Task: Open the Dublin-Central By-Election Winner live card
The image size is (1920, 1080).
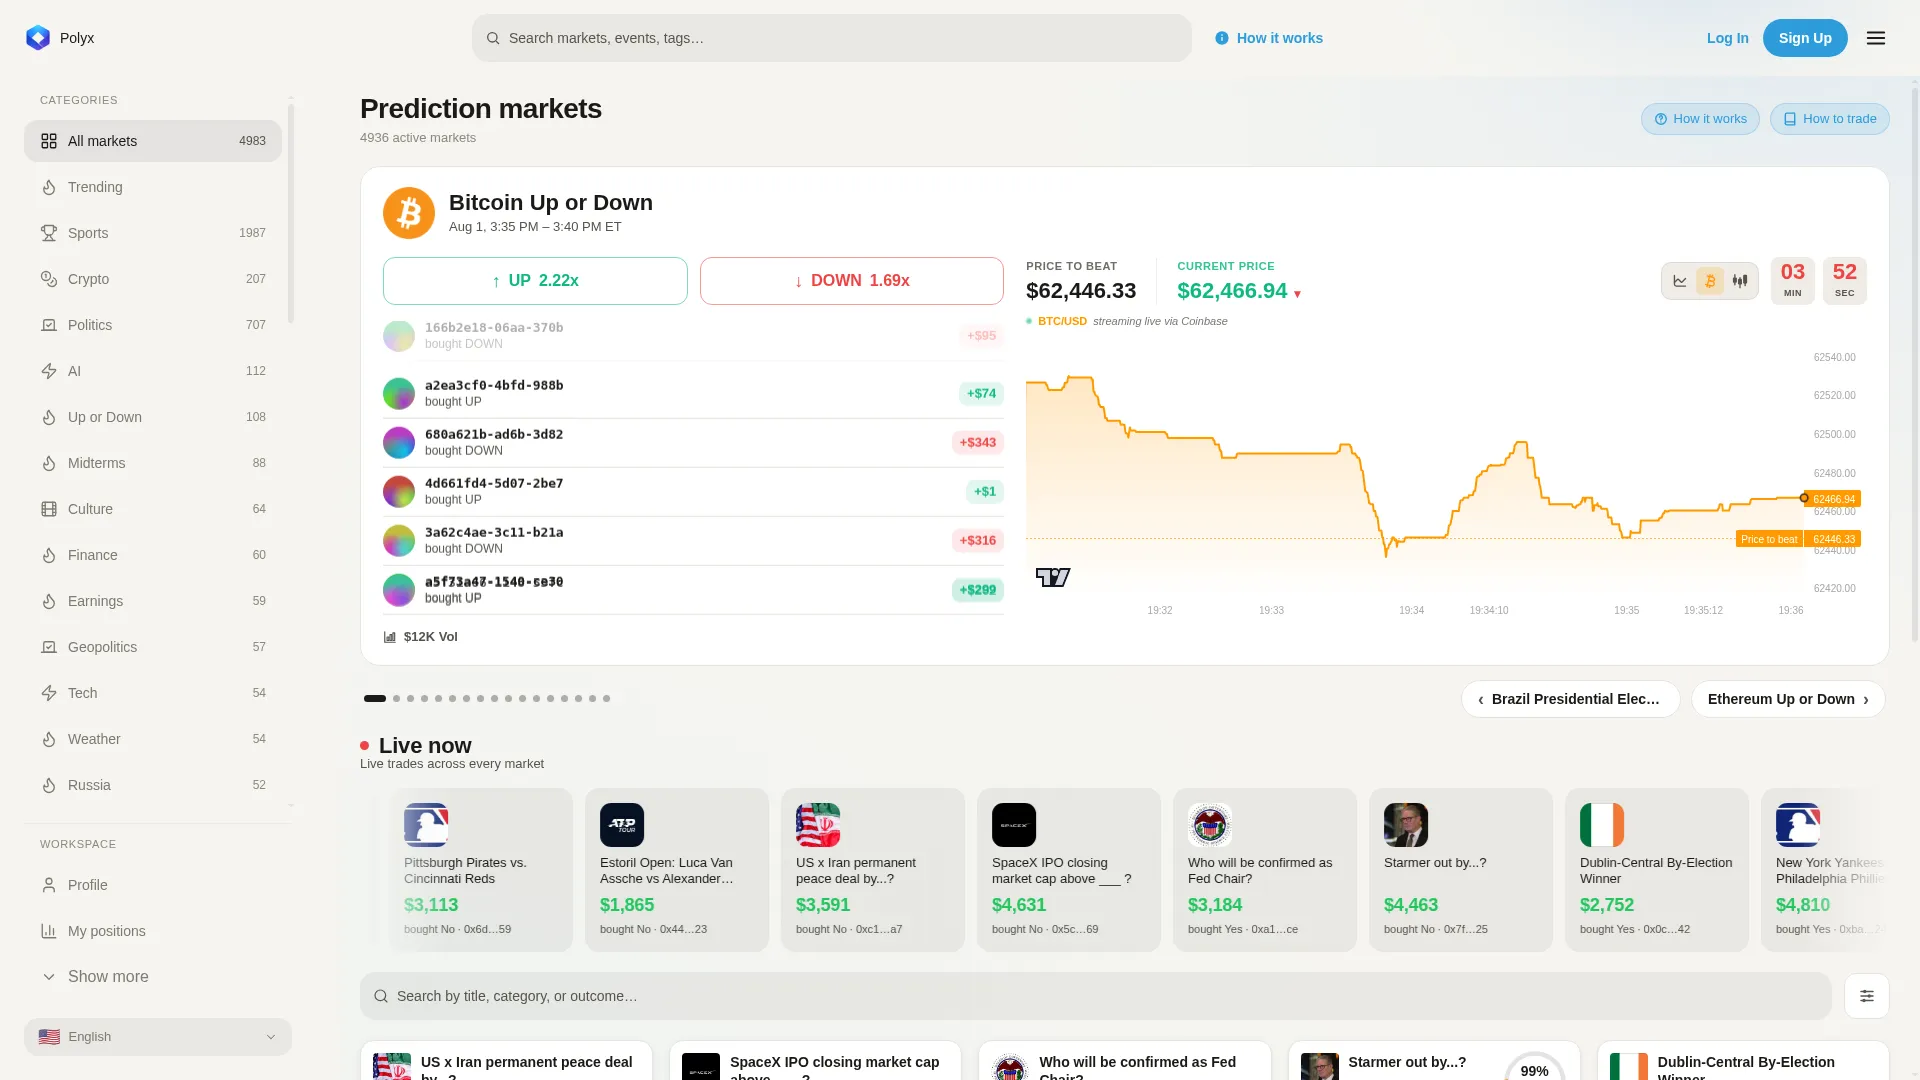Action: [x=1657, y=870]
